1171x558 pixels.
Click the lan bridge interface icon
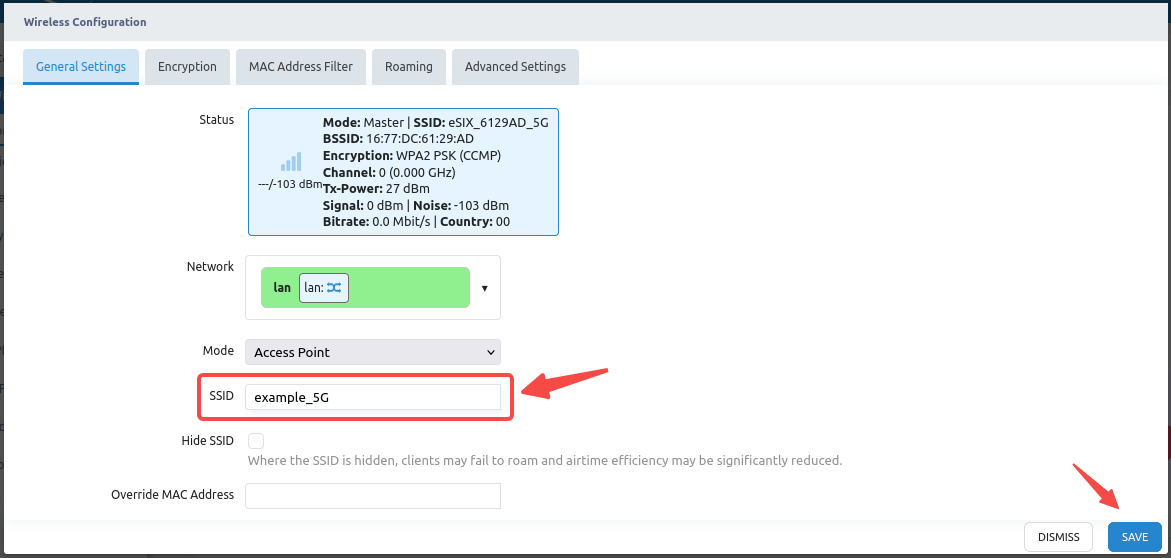333,288
